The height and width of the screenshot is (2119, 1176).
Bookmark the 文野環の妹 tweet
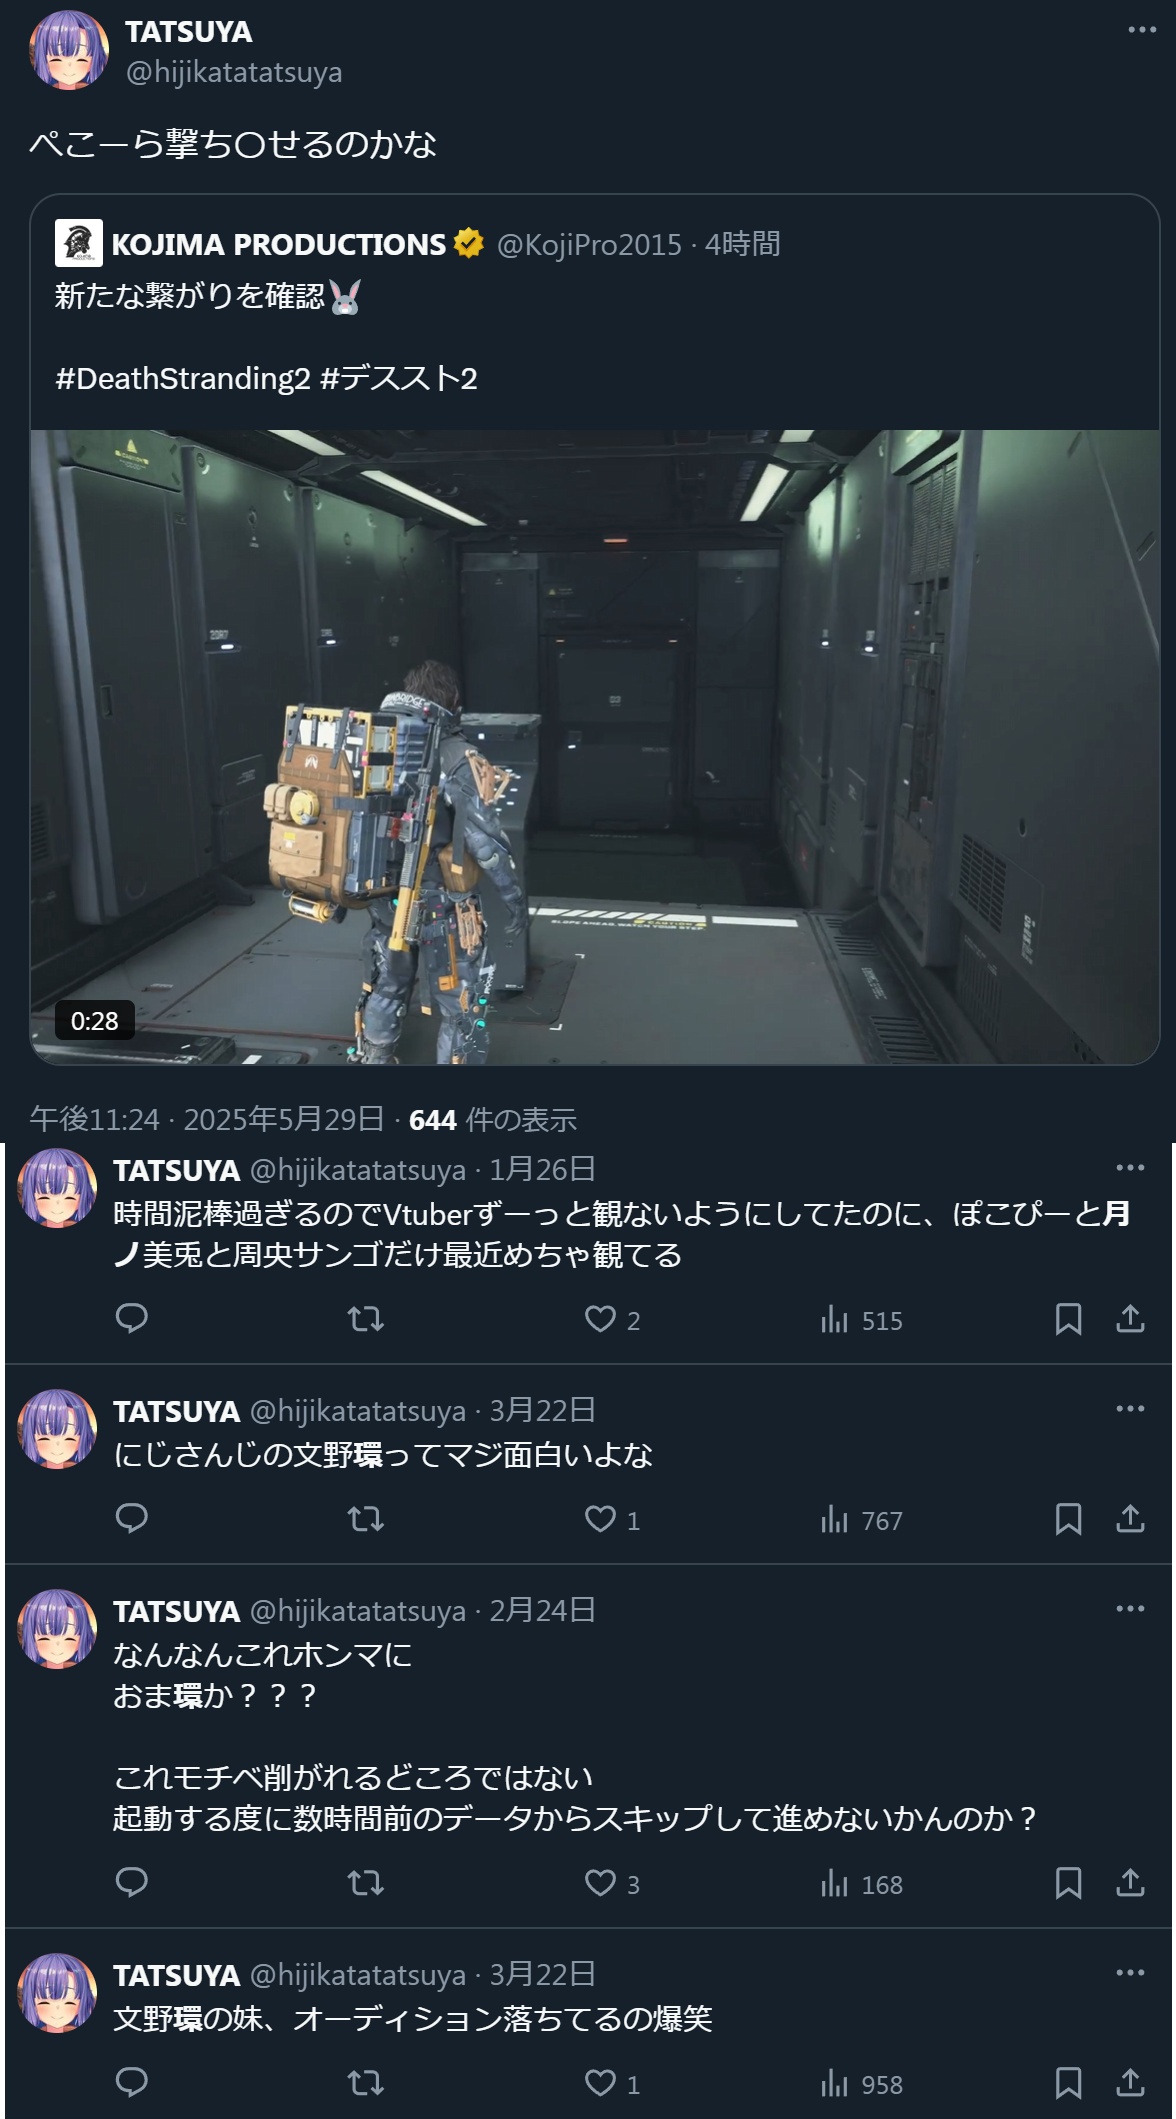pos(1068,2083)
